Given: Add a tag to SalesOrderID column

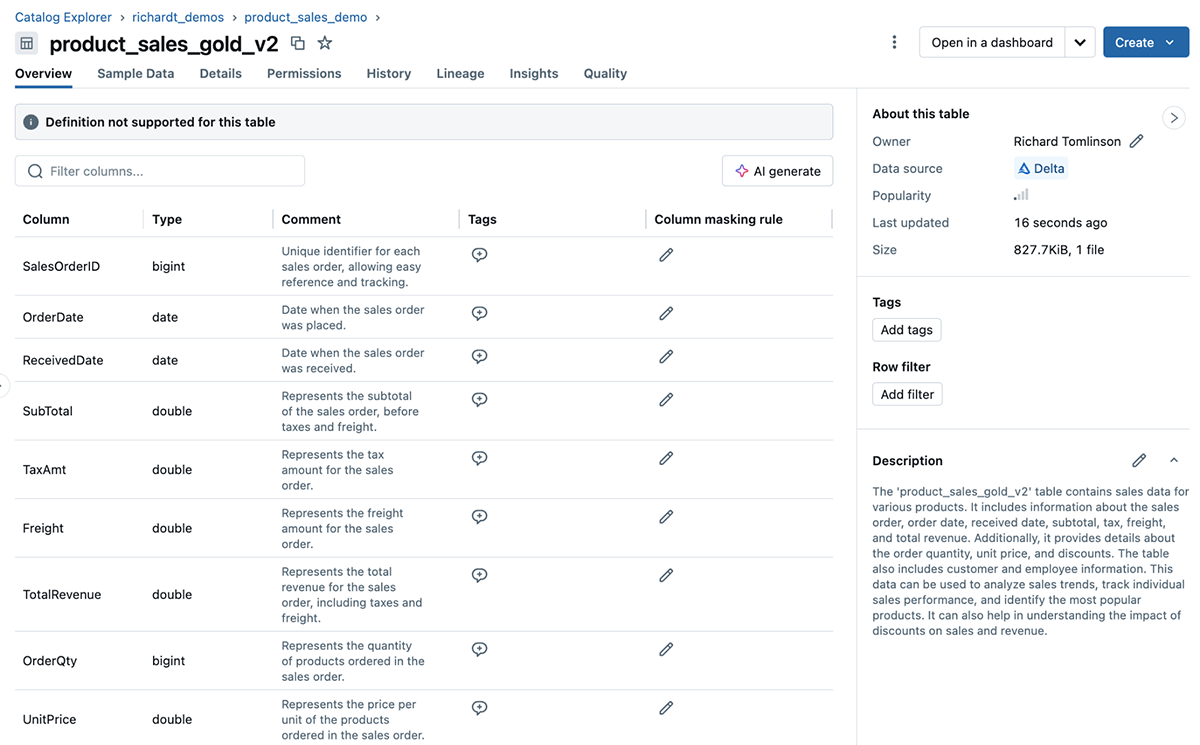Looking at the screenshot, I should point(479,255).
